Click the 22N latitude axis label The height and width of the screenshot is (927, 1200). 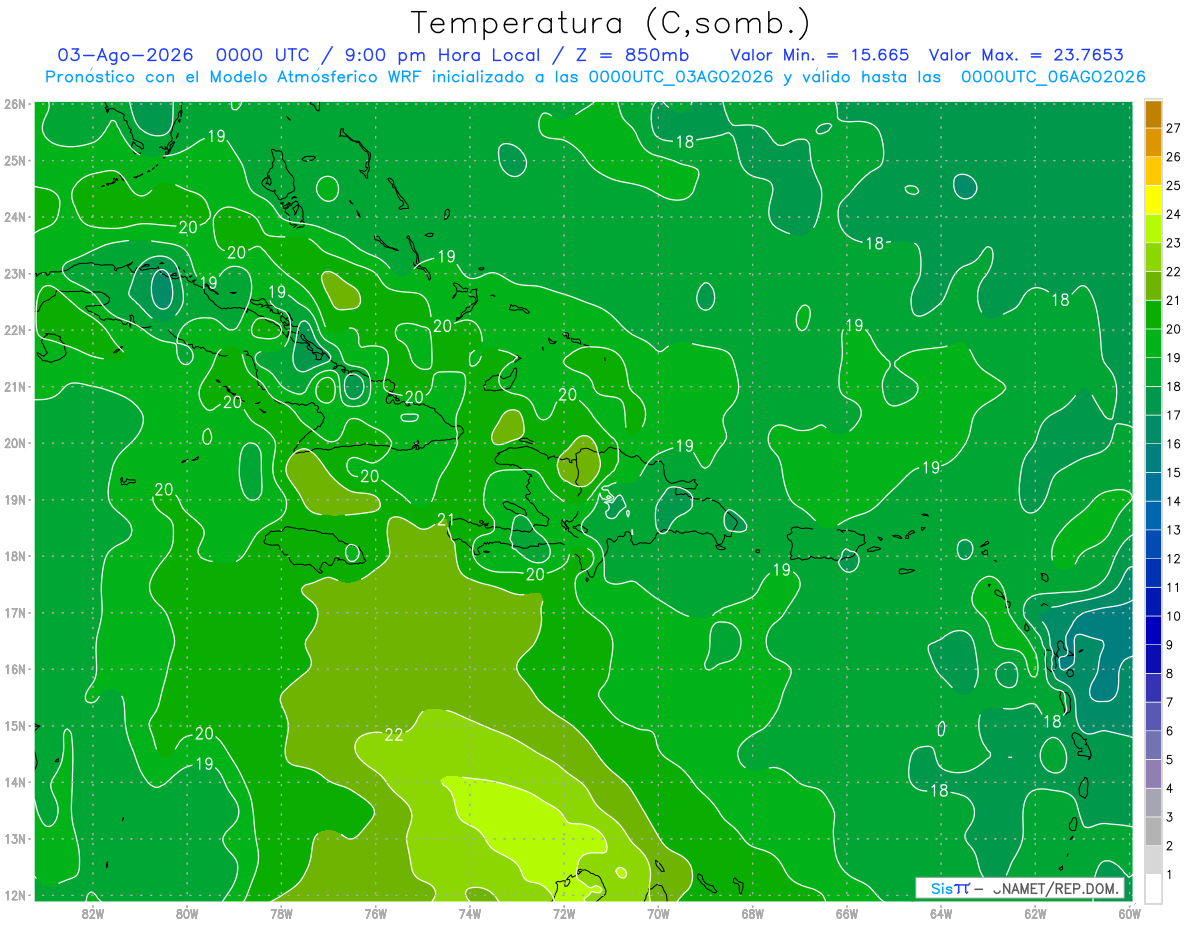[x=14, y=330]
